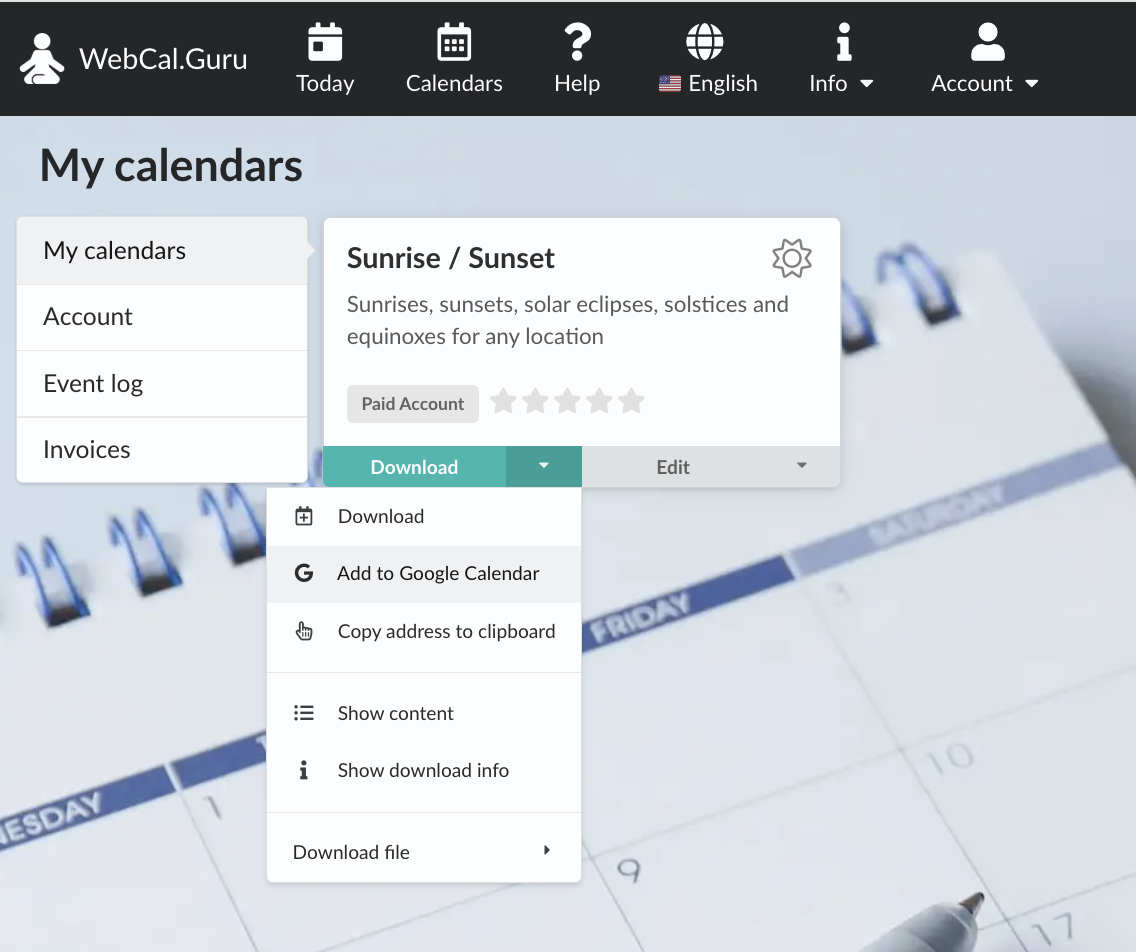Image resolution: width=1136 pixels, height=952 pixels.
Task: Open Today from the top navigation
Action: tap(324, 42)
